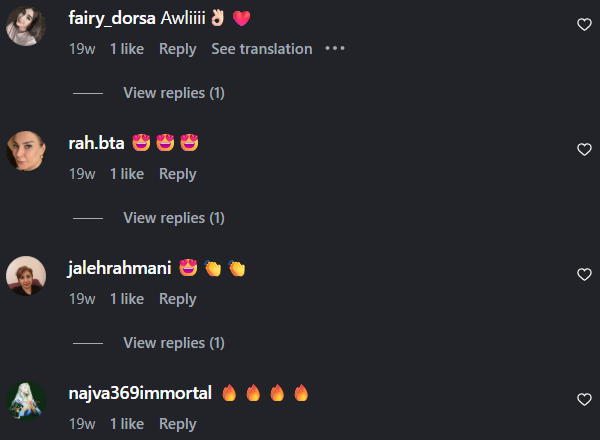Reply to rah.bta's comment
600x440 pixels.
pos(178,174)
